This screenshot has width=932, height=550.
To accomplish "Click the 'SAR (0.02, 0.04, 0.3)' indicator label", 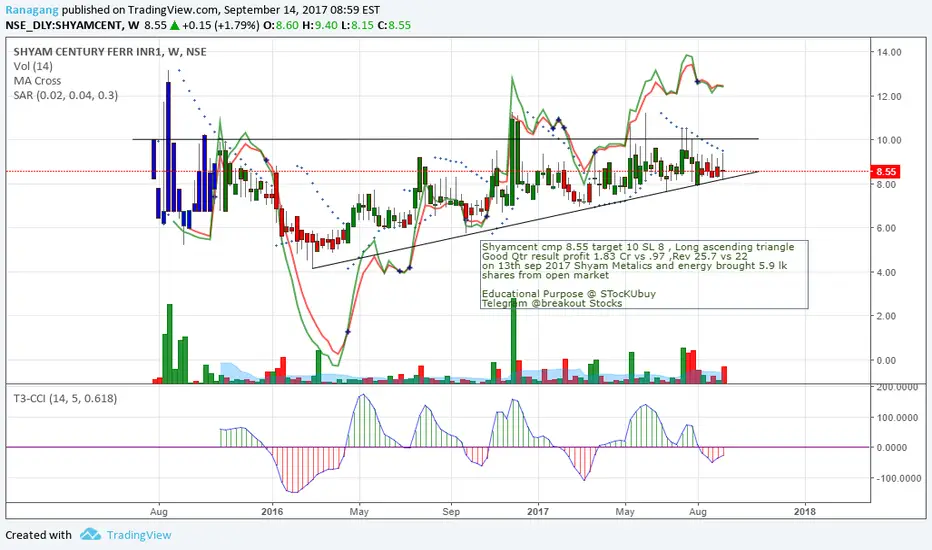I will point(65,95).
